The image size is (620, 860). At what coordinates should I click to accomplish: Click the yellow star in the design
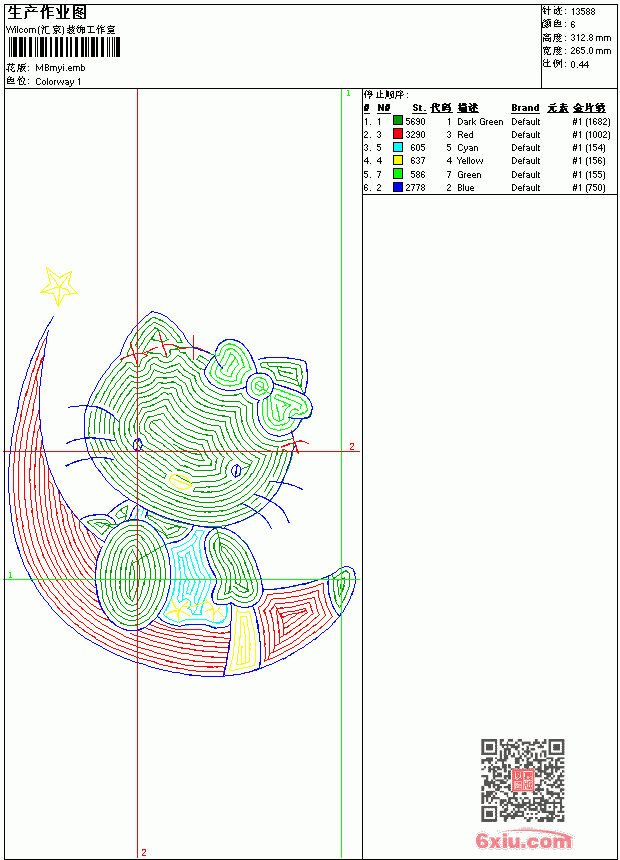(58, 286)
